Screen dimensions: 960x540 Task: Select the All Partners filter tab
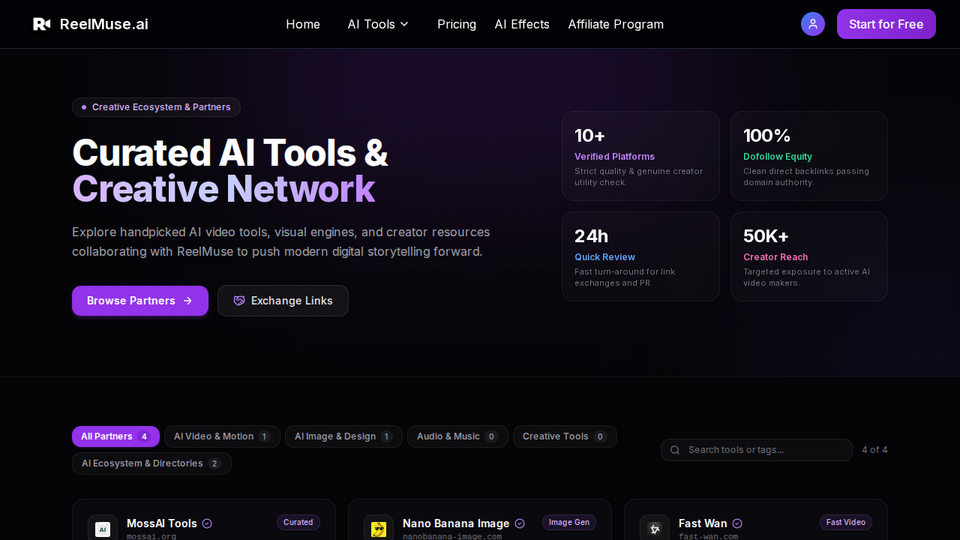click(116, 437)
